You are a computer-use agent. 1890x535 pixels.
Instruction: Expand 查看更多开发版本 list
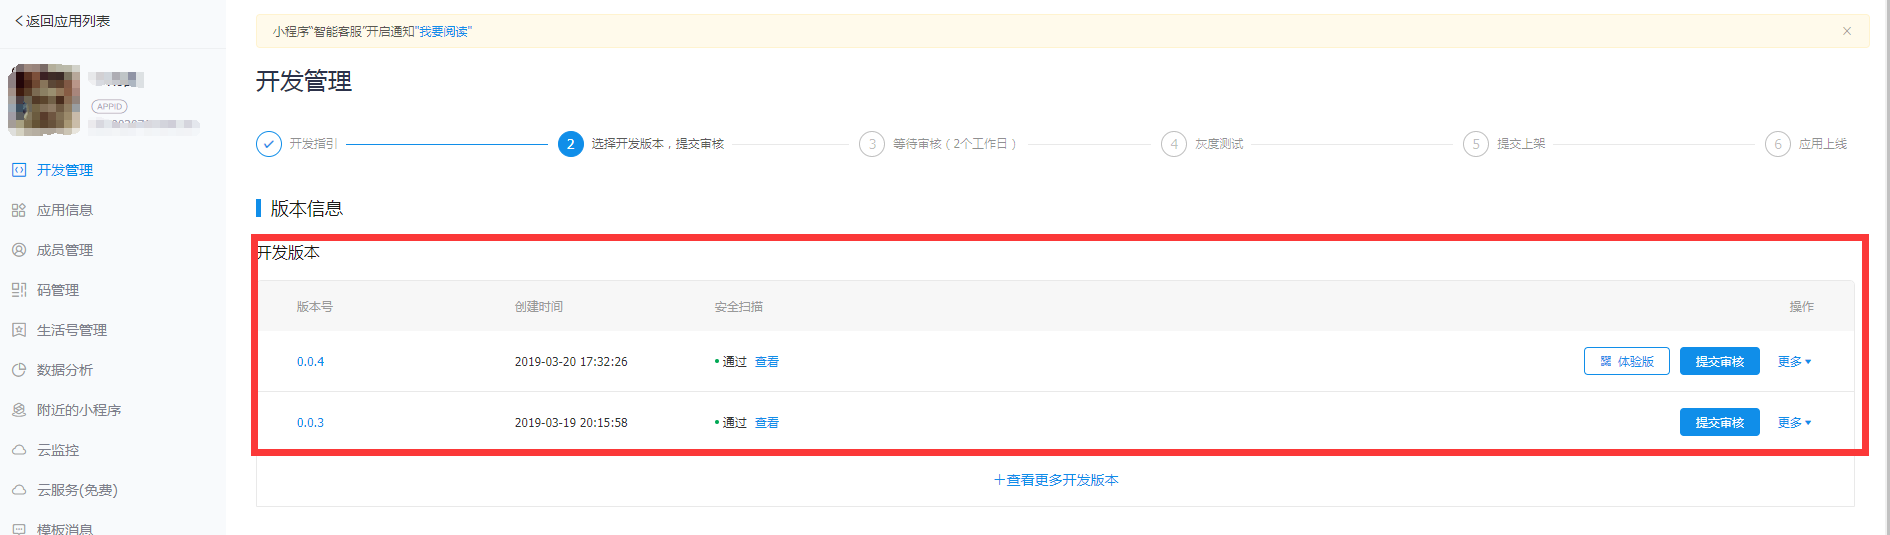coord(1056,480)
